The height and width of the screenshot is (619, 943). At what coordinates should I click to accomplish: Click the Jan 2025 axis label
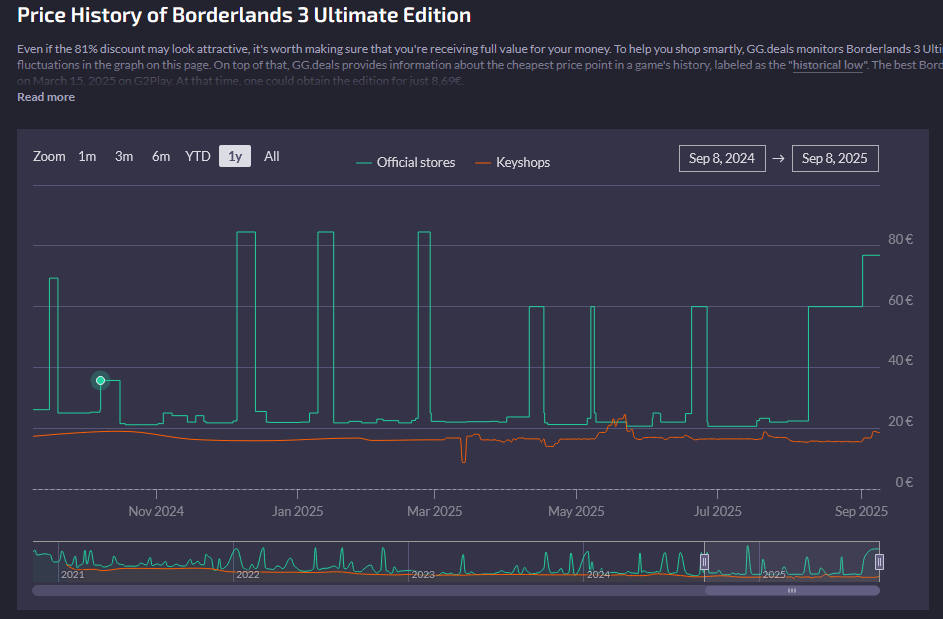(298, 511)
